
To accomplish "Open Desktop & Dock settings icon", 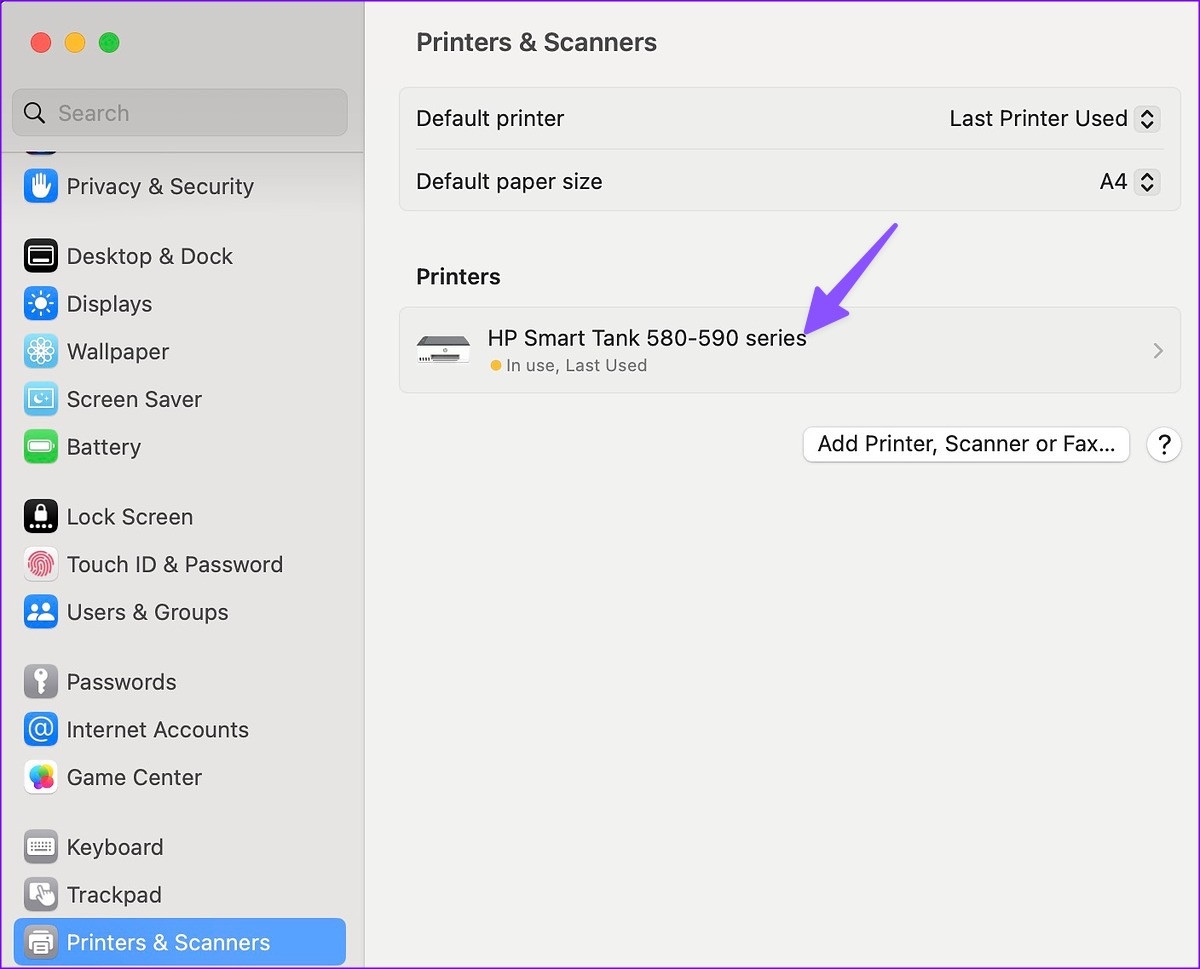I will [x=41, y=256].
